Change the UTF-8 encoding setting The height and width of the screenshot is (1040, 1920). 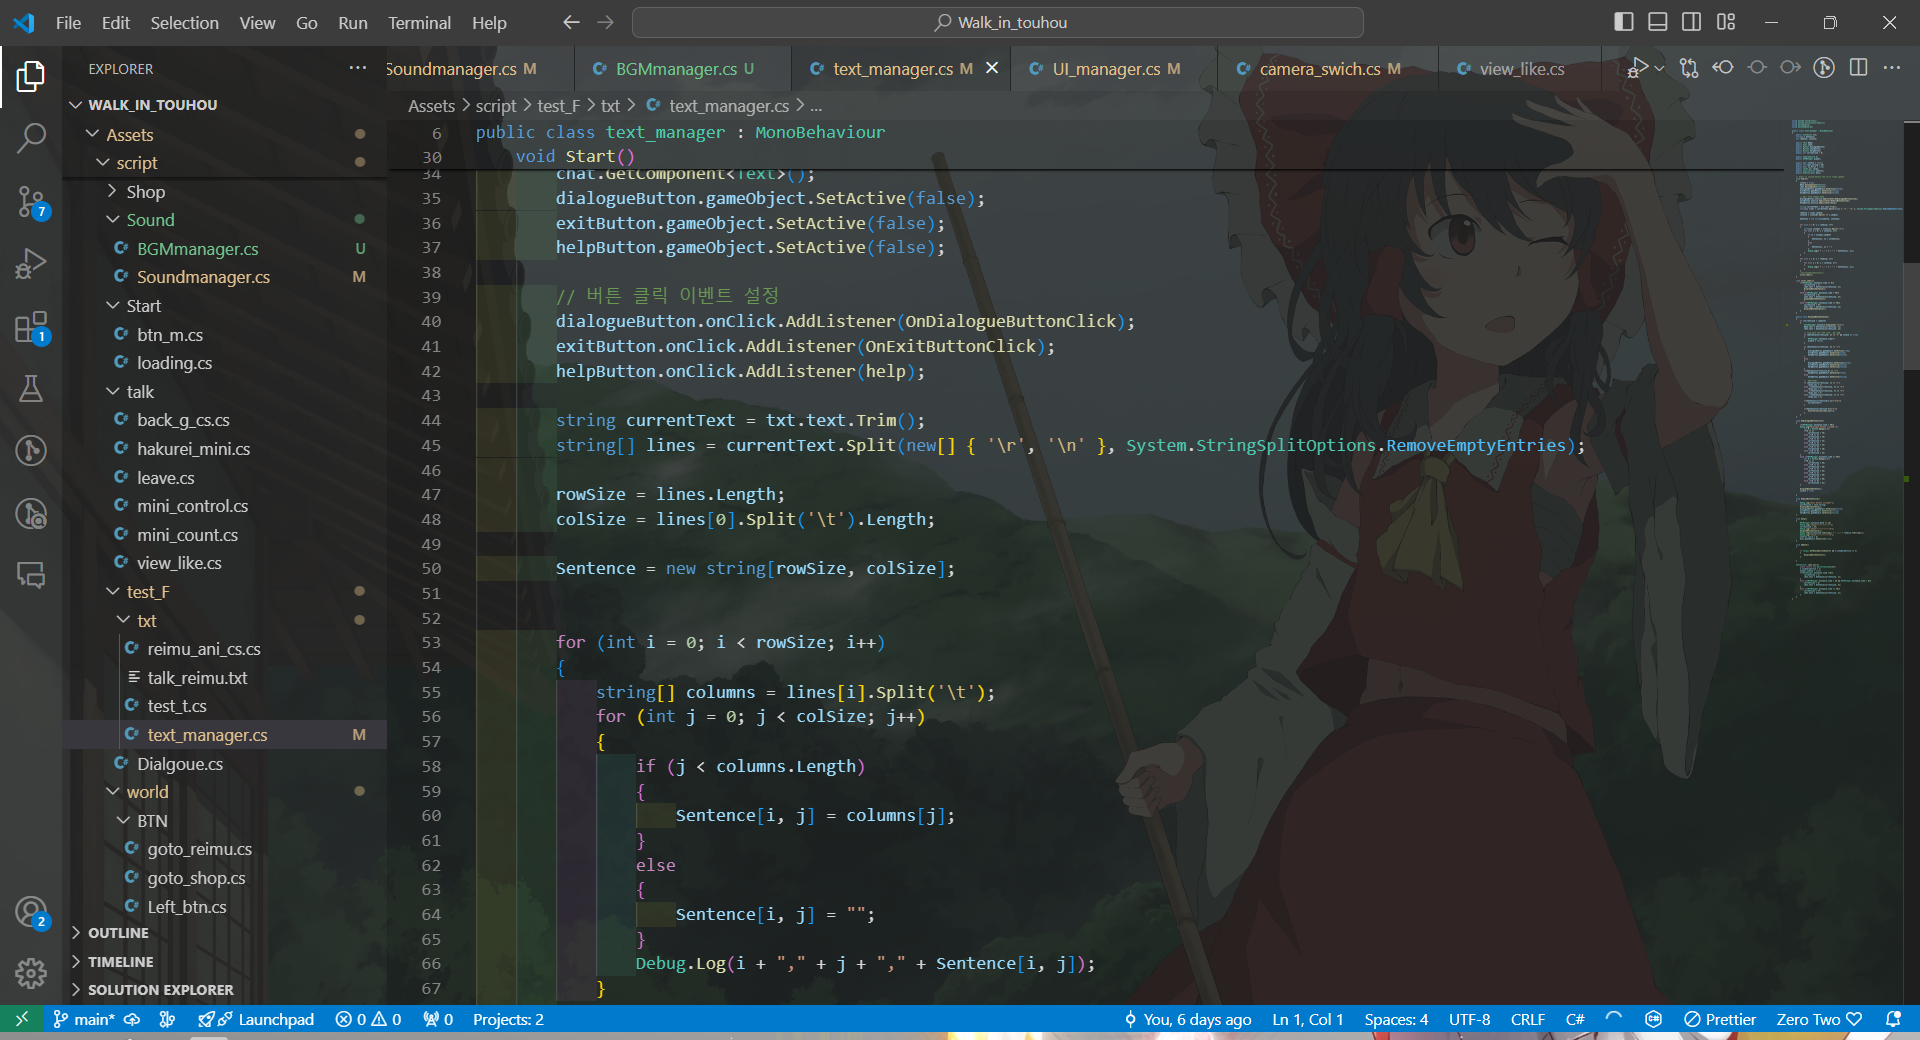1469,1019
